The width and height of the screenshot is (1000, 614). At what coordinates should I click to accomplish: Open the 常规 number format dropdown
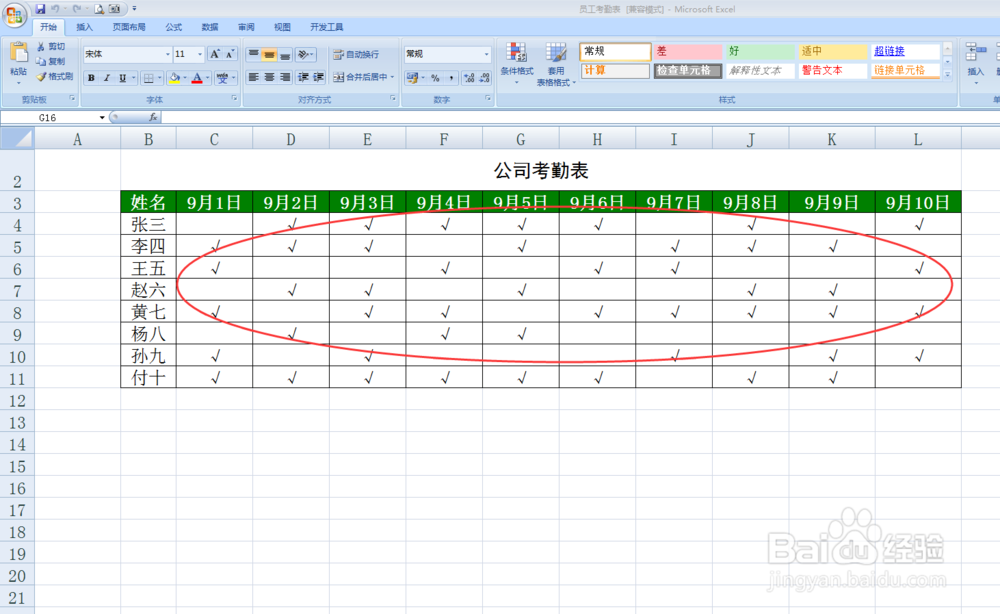487,54
